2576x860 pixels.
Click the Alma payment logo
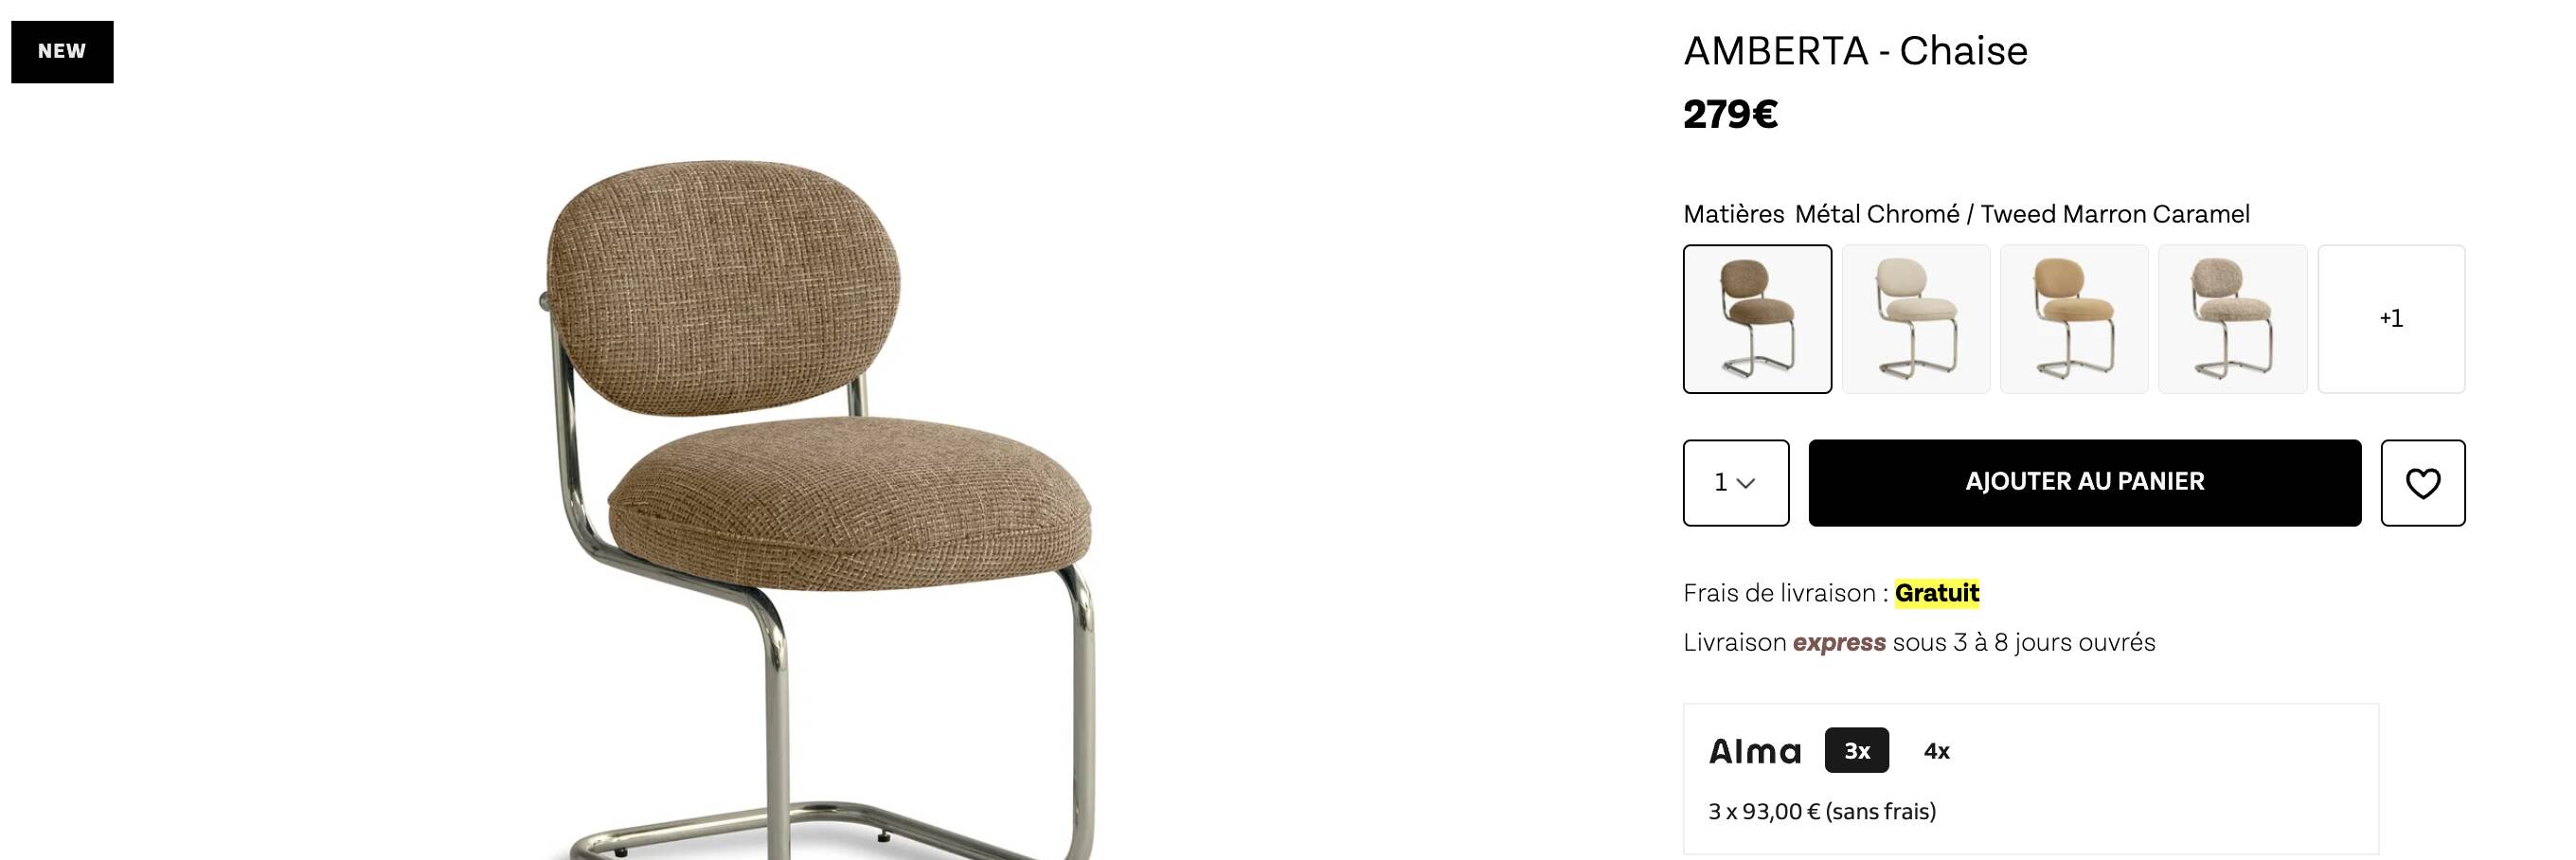pyautogui.click(x=1755, y=751)
